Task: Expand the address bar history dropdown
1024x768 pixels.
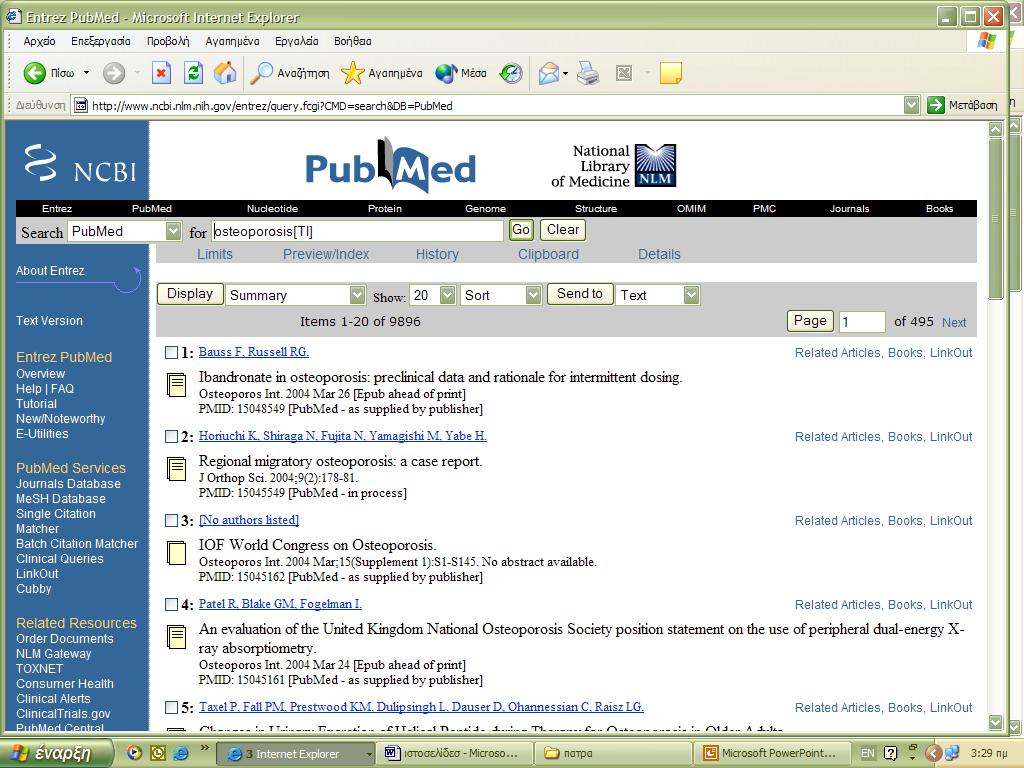Action: (912, 105)
